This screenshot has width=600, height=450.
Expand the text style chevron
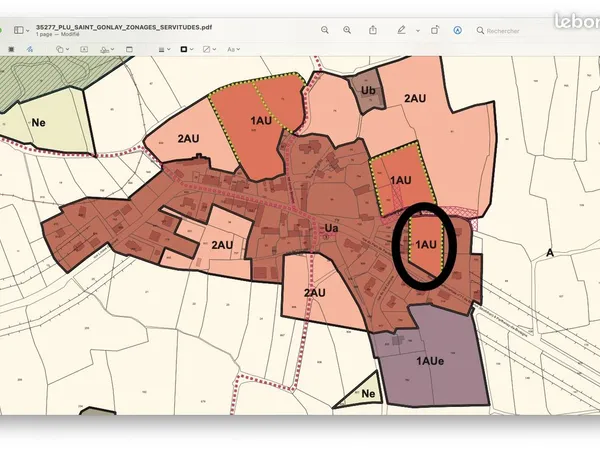coord(238,49)
